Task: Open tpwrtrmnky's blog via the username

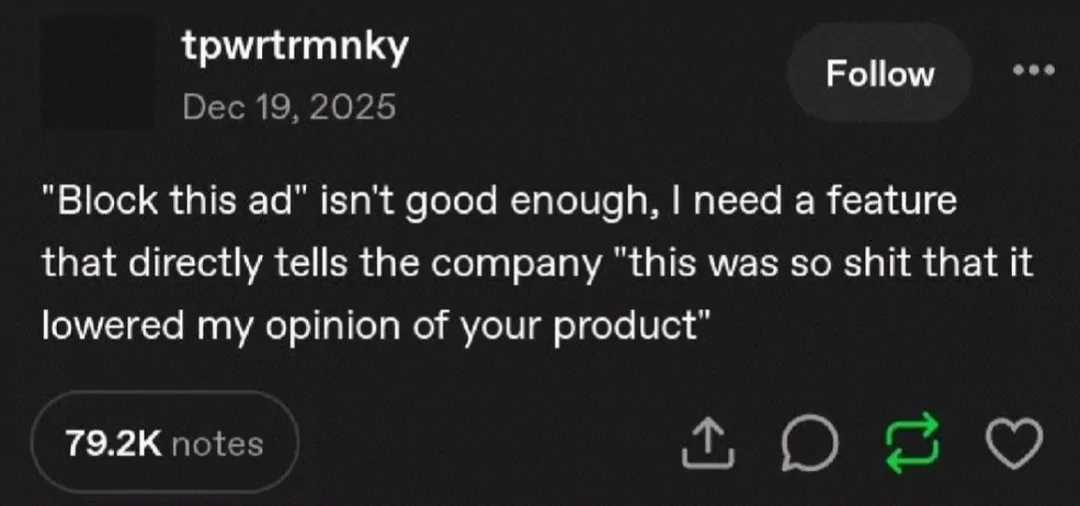Action: (295, 50)
